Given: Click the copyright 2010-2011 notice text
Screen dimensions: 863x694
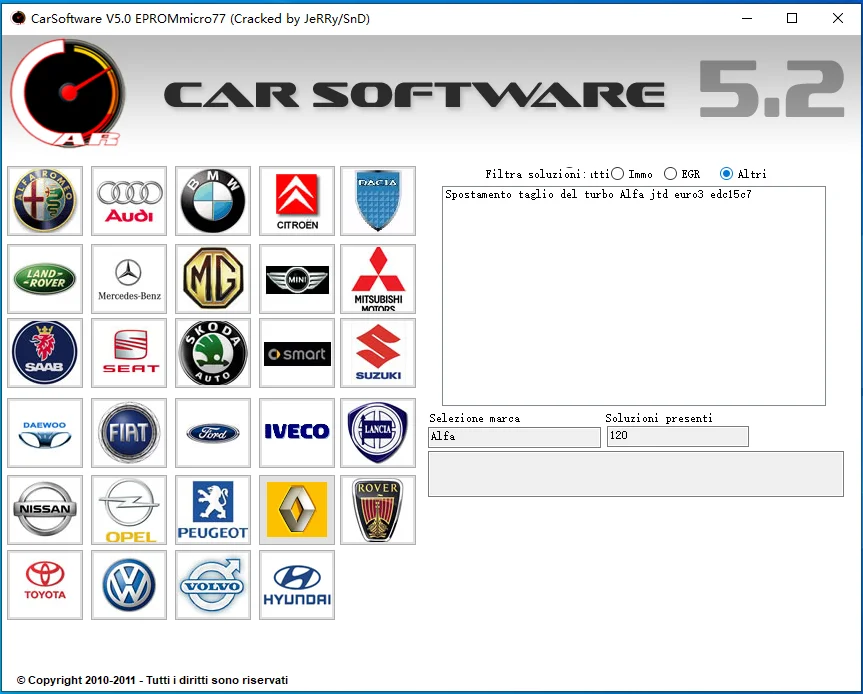Looking at the screenshot, I should (x=152, y=680).
